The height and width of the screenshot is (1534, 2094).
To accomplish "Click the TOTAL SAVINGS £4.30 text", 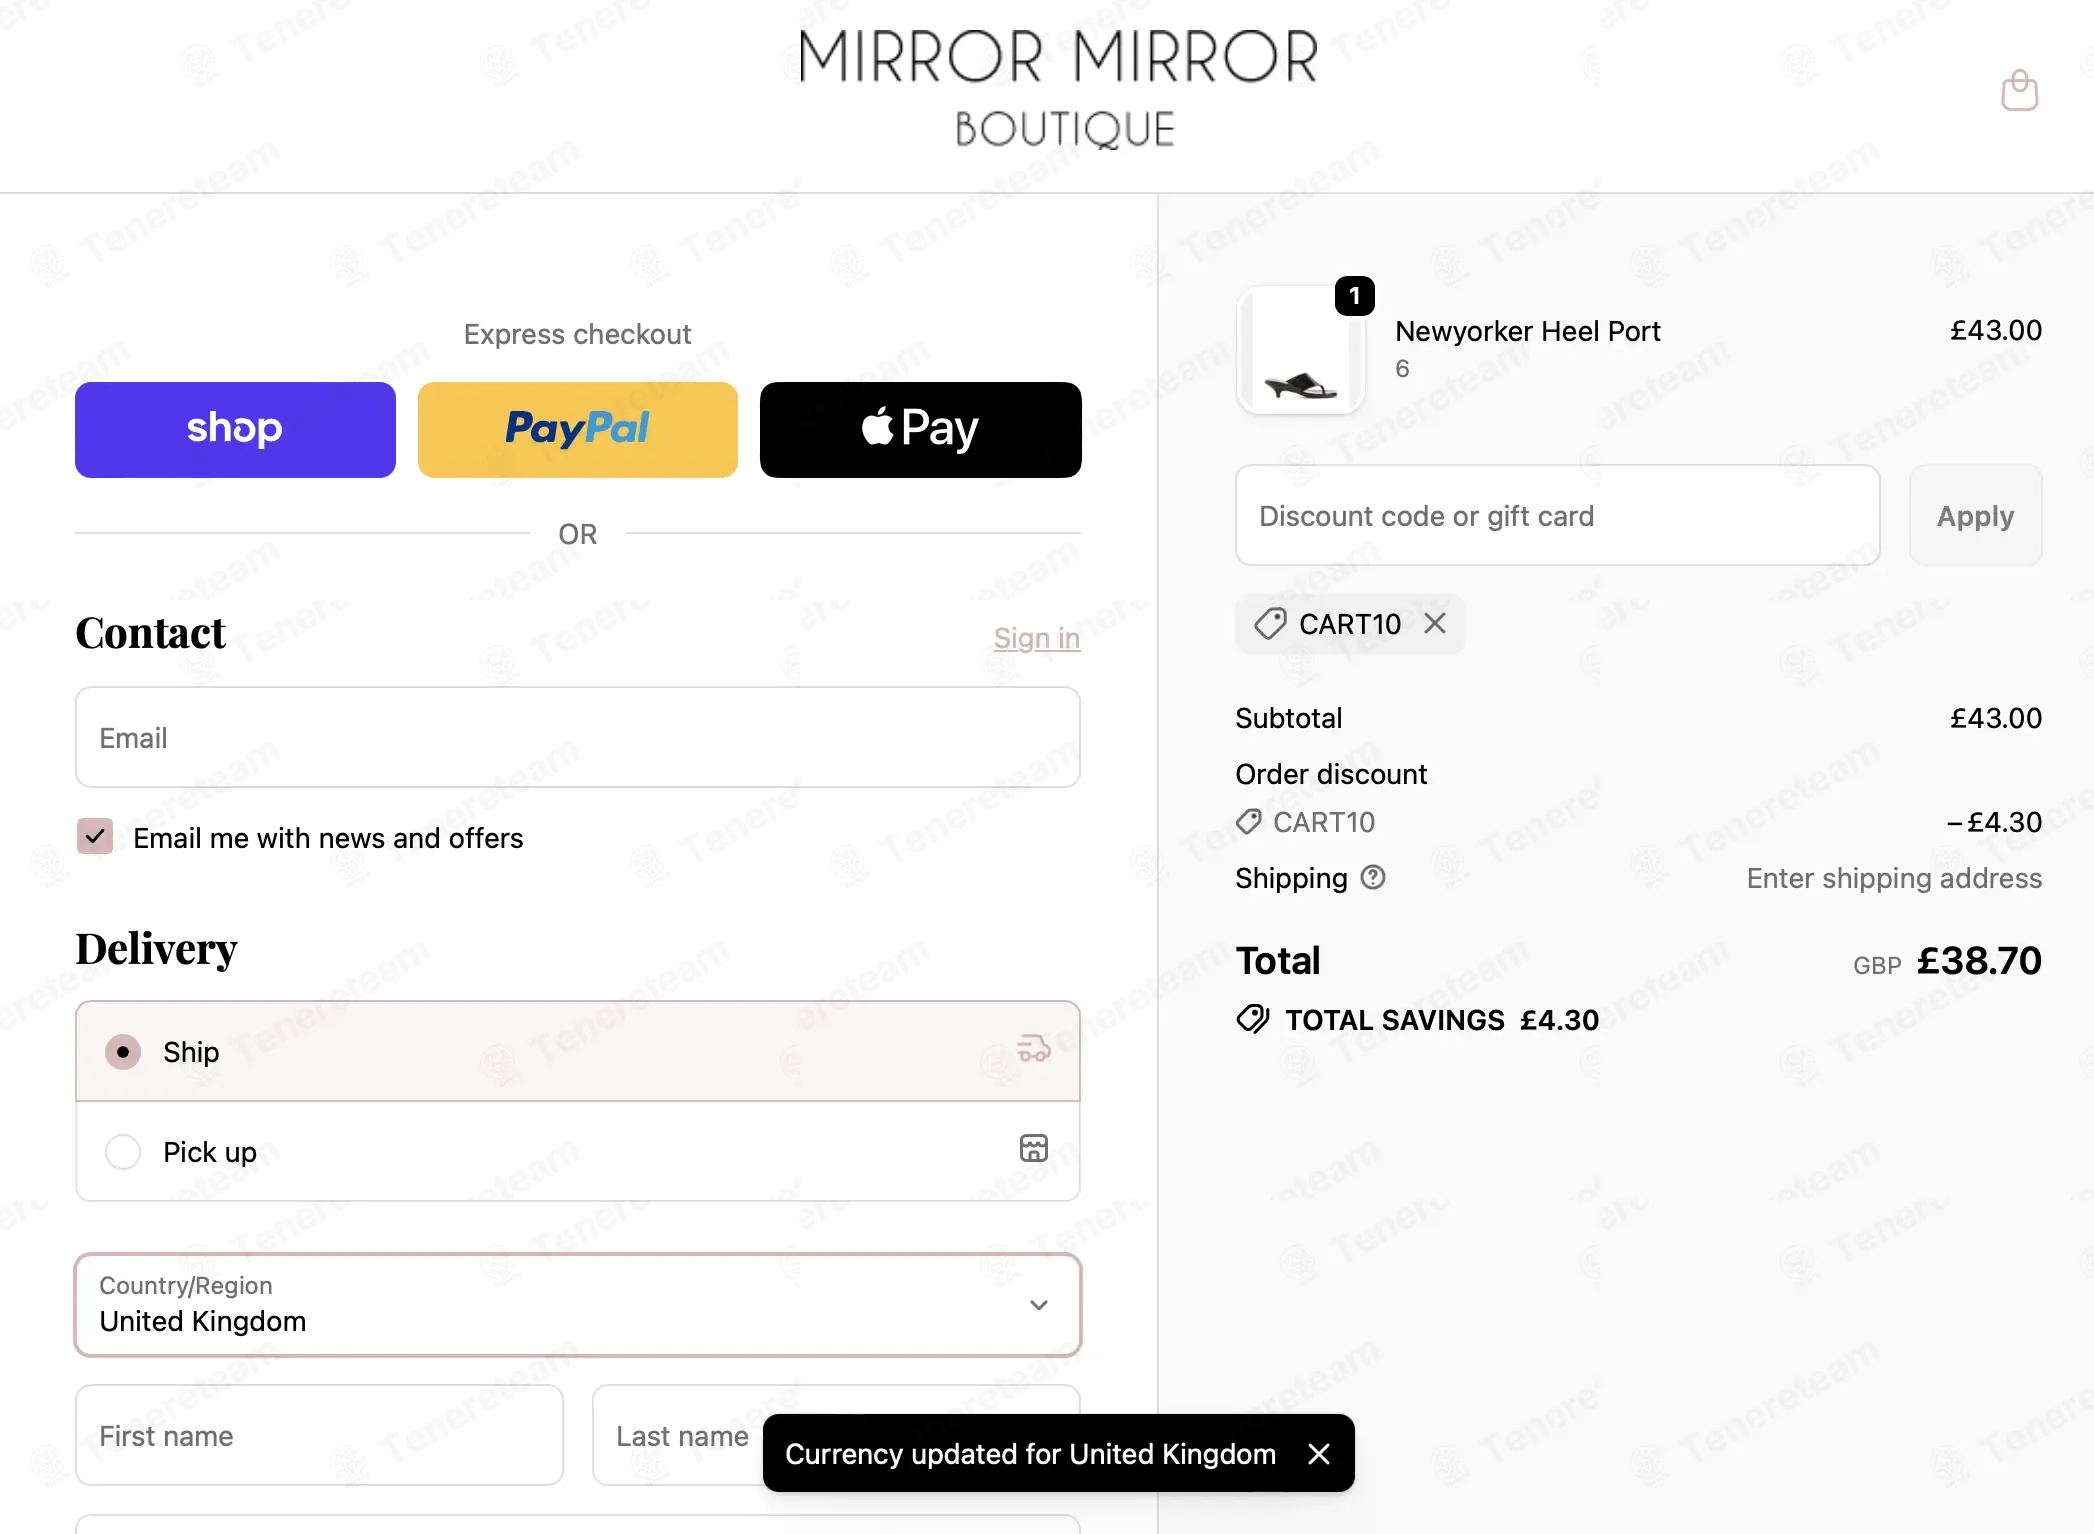I will [1442, 1020].
